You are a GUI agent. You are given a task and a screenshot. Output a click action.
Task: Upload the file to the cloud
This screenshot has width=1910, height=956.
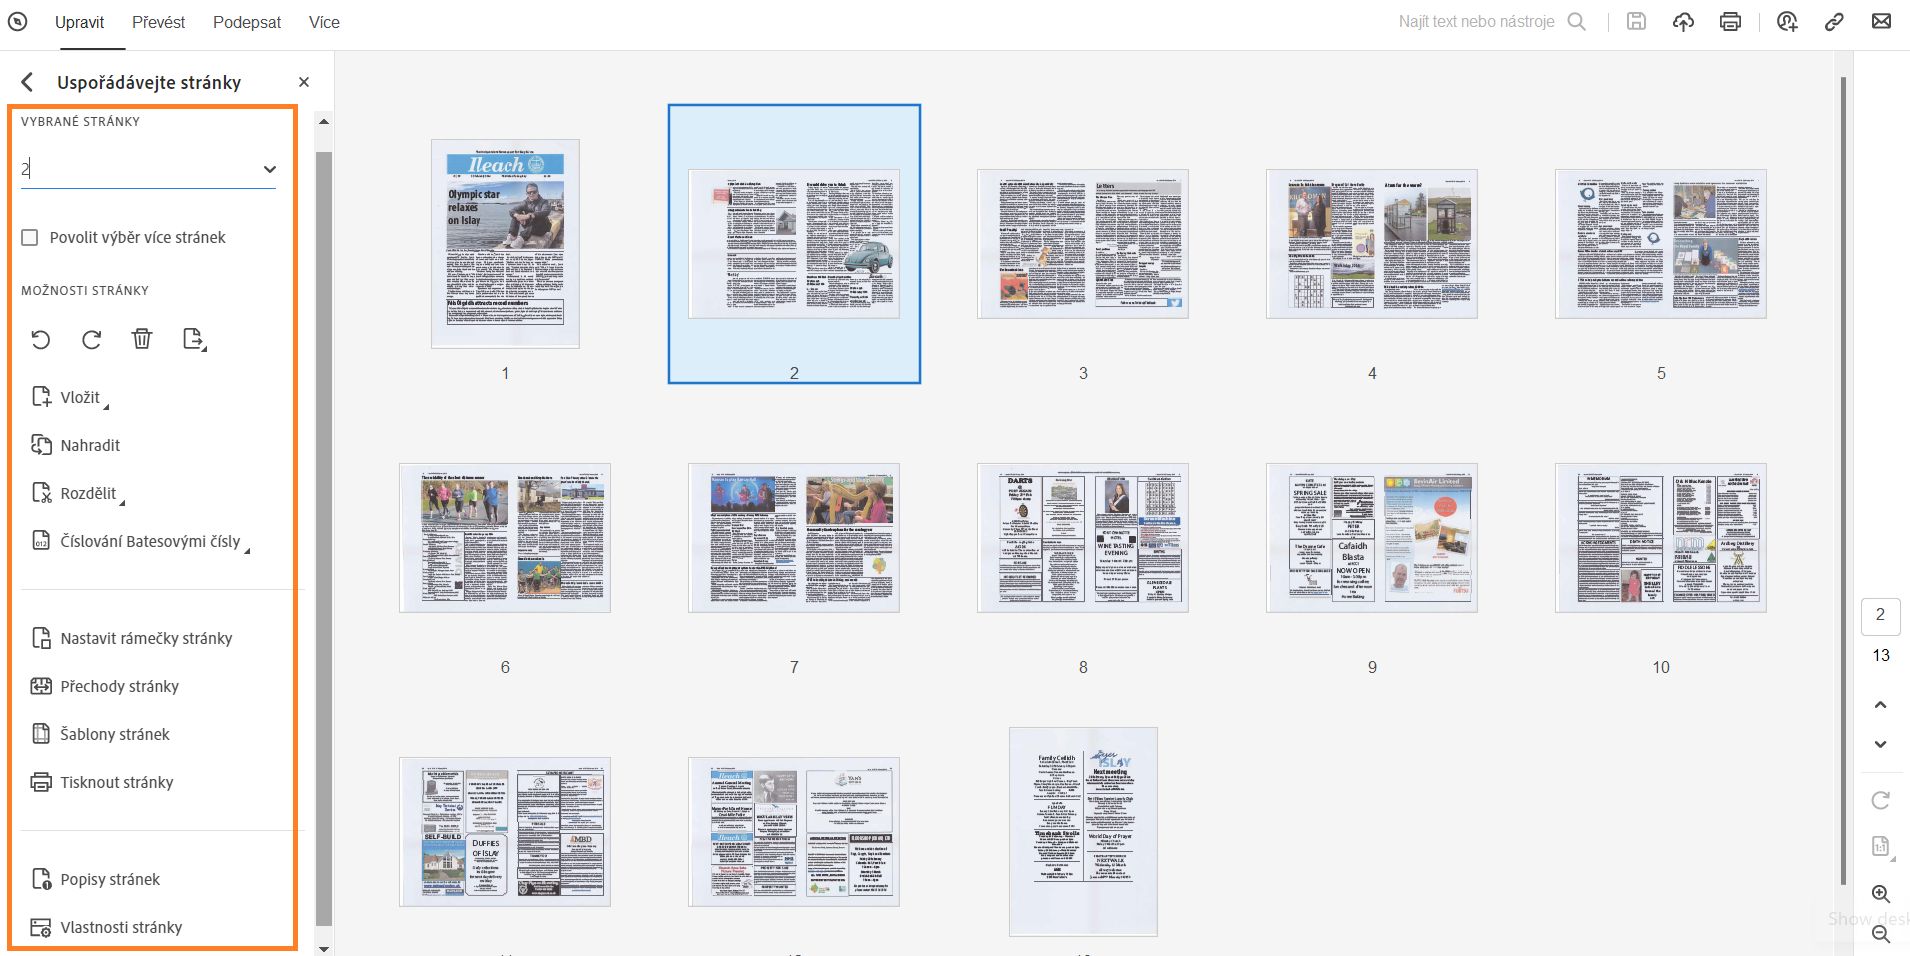1684,22
